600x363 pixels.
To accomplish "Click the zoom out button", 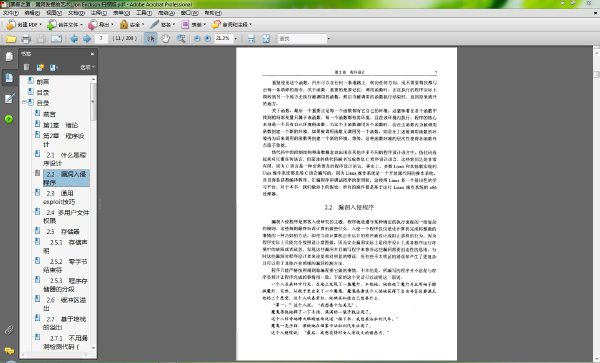I will [x=197, y=39].
